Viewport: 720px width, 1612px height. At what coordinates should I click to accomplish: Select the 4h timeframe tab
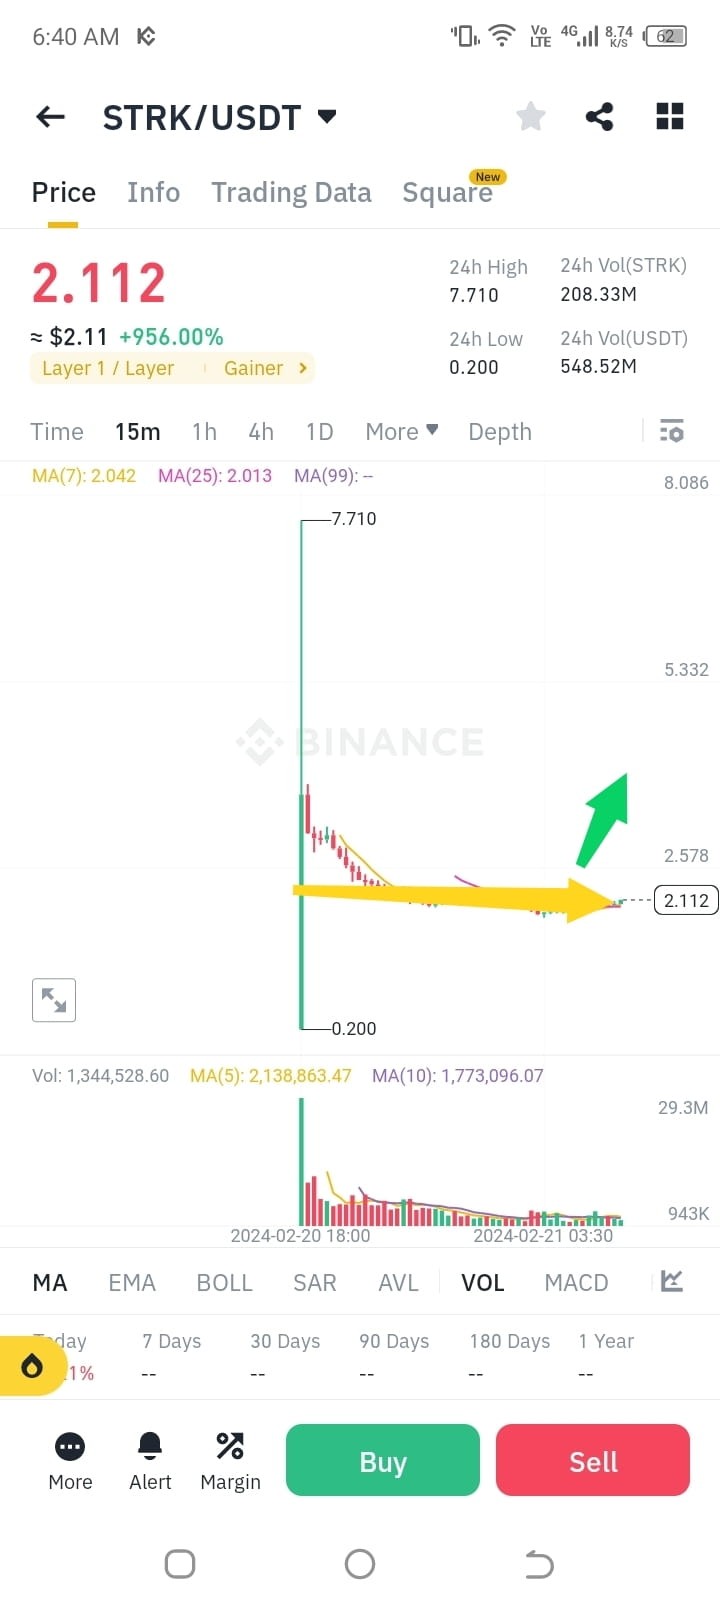[x=261, y=431]
